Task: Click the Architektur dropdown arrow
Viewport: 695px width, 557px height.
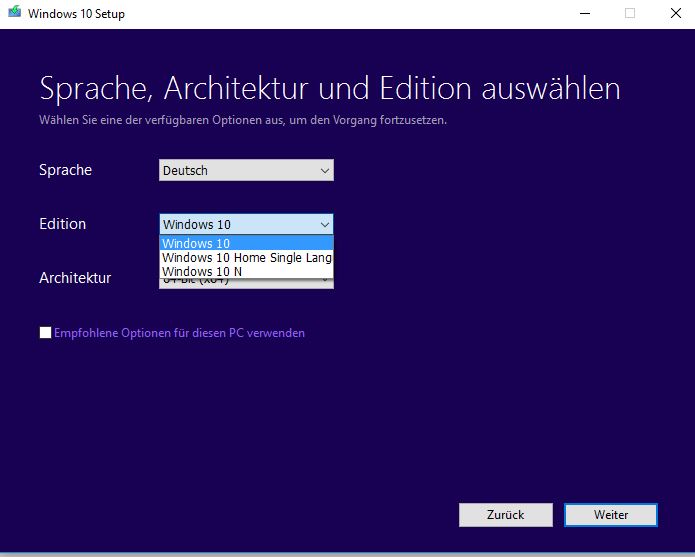Action: pos(325,281)
